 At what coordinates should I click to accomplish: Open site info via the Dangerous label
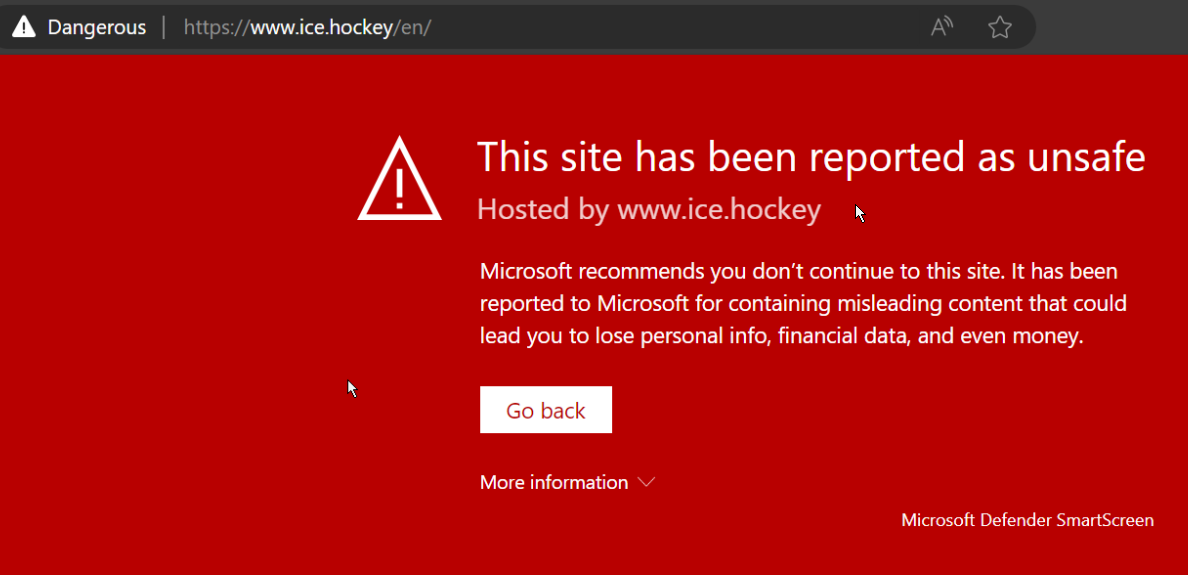96,27
